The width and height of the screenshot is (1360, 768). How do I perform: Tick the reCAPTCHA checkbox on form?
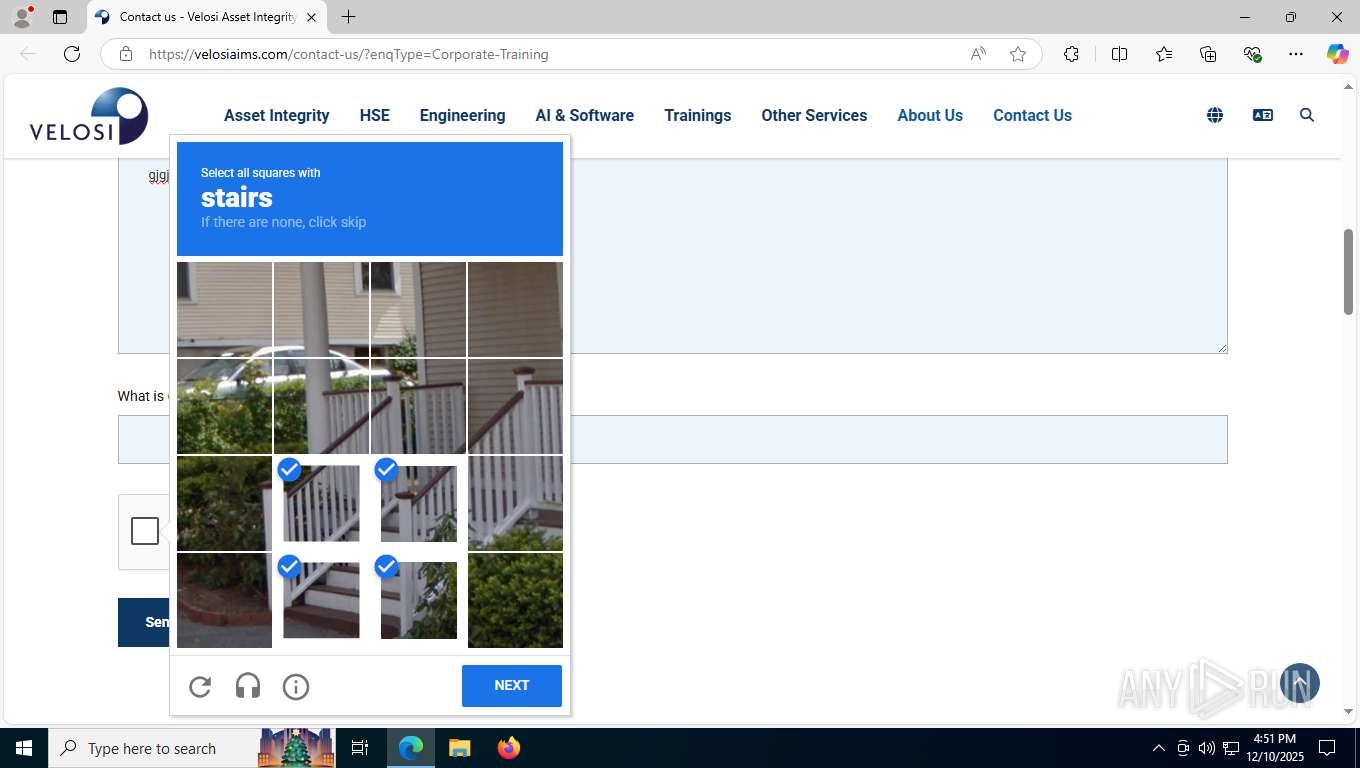(x=145, y=531)
